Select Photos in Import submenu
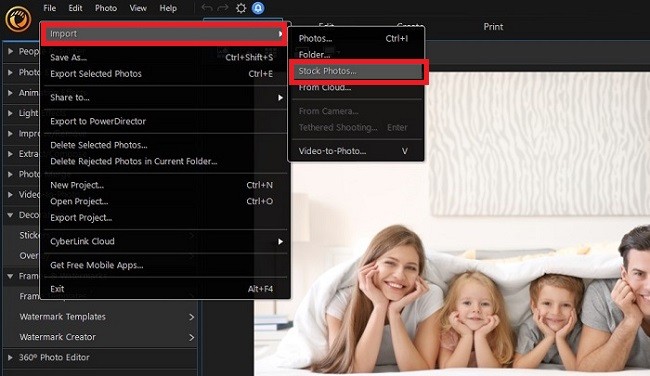 pos(356,39)
